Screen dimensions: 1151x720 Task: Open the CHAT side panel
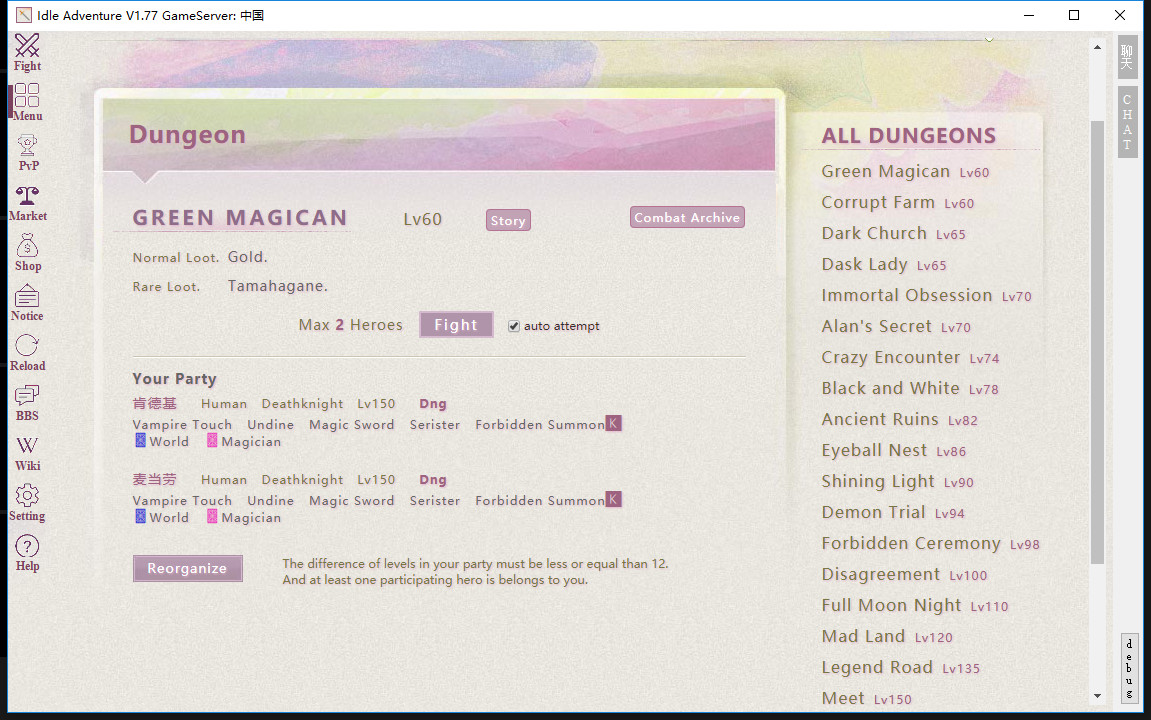pos(1127,120)
